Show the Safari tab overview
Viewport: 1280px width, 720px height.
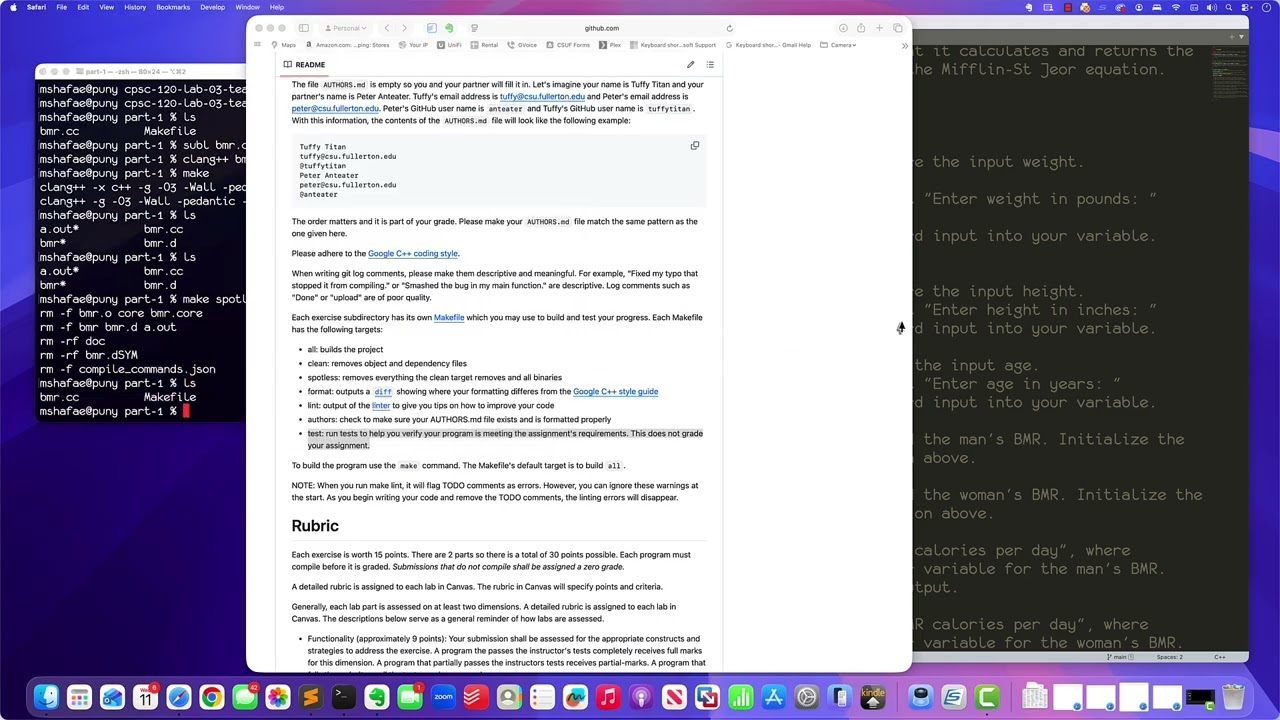tap(897, 28)
